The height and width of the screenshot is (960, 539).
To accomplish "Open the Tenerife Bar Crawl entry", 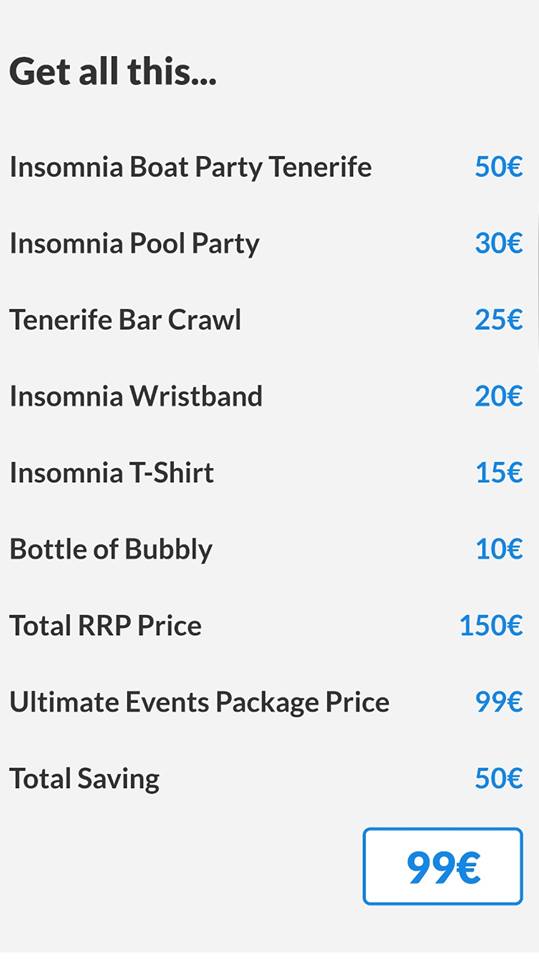I will point(126,320).
